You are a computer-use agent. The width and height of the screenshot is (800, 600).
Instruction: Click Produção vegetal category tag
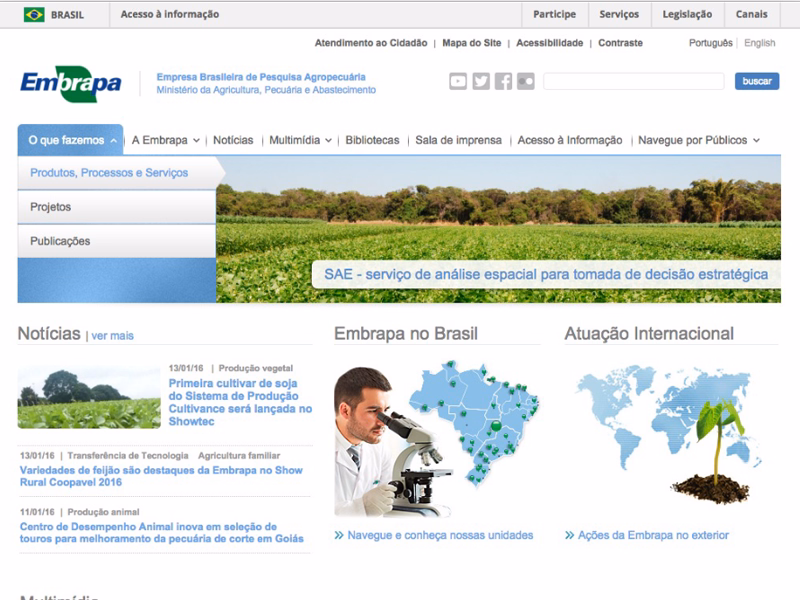[x=256, y=368]
